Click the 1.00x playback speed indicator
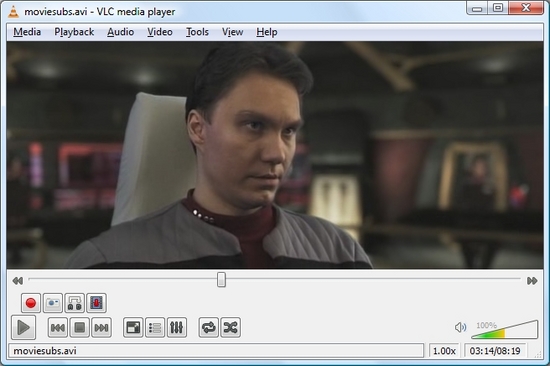This screenshot has width=550, height=366. point(444,351)
